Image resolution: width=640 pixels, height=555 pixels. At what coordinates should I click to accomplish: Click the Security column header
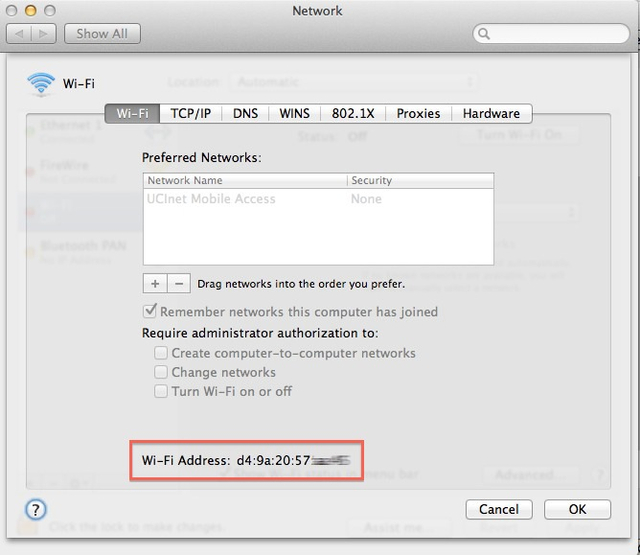coord(420,180)
